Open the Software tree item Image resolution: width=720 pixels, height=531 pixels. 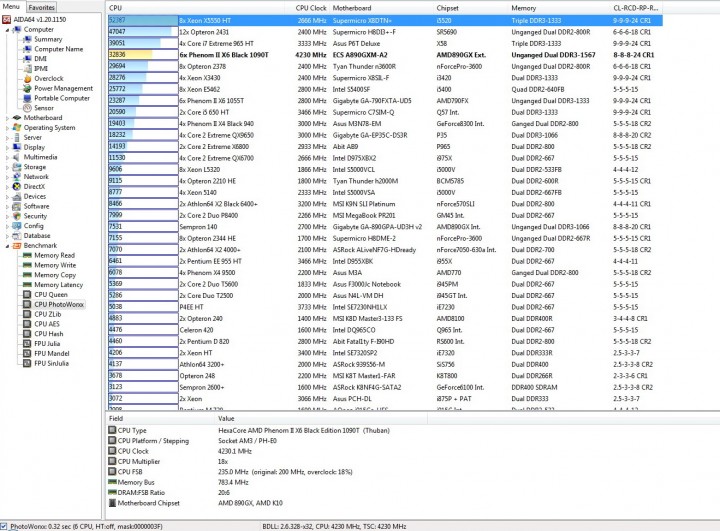tap(36, 206)
